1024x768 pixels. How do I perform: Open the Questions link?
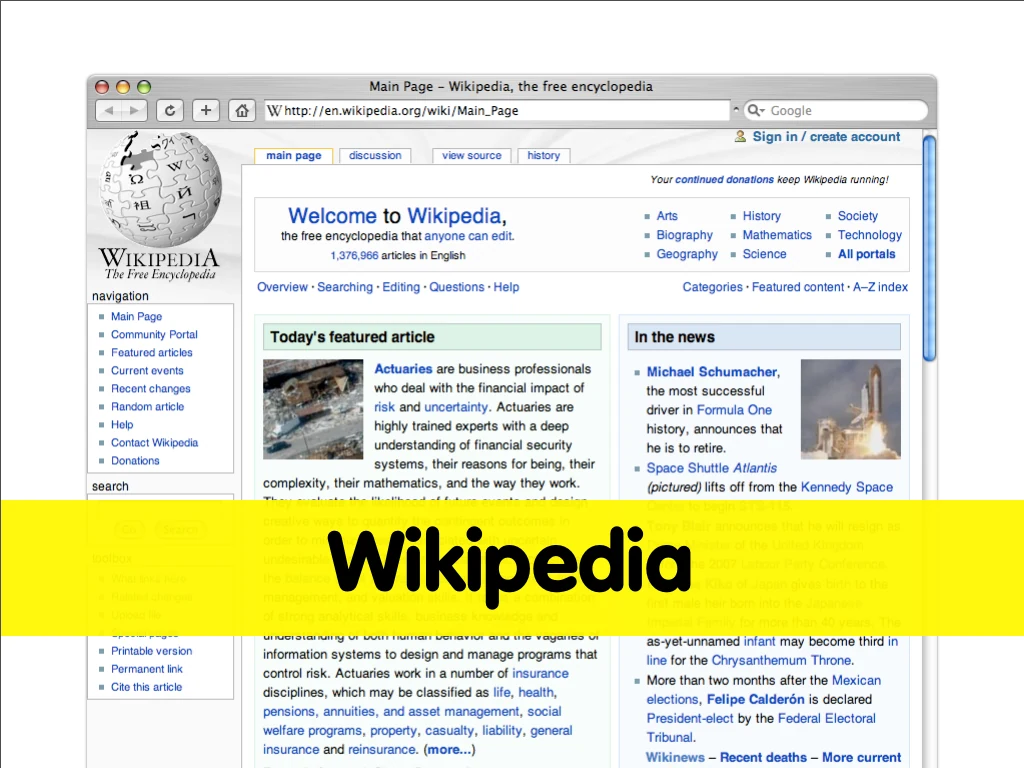click(456, 287)
